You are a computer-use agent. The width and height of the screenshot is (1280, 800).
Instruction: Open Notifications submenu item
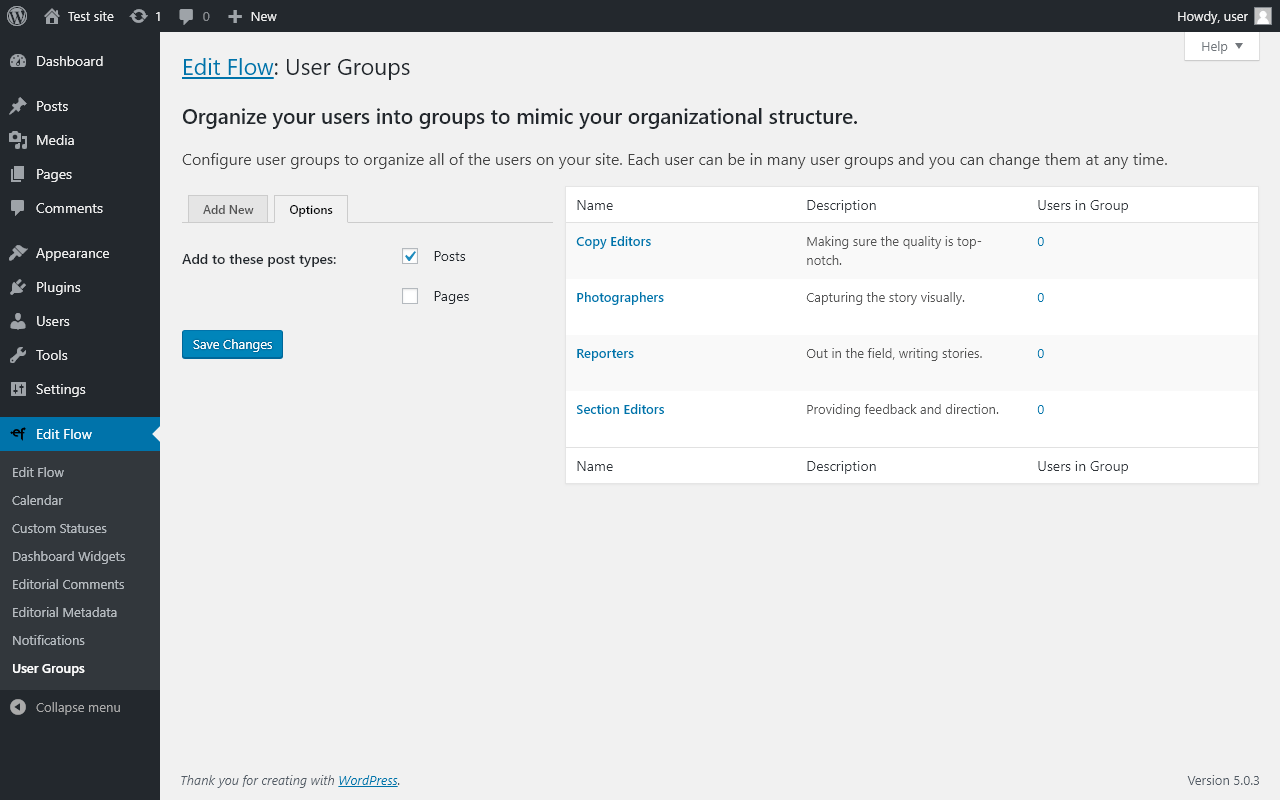48,640
